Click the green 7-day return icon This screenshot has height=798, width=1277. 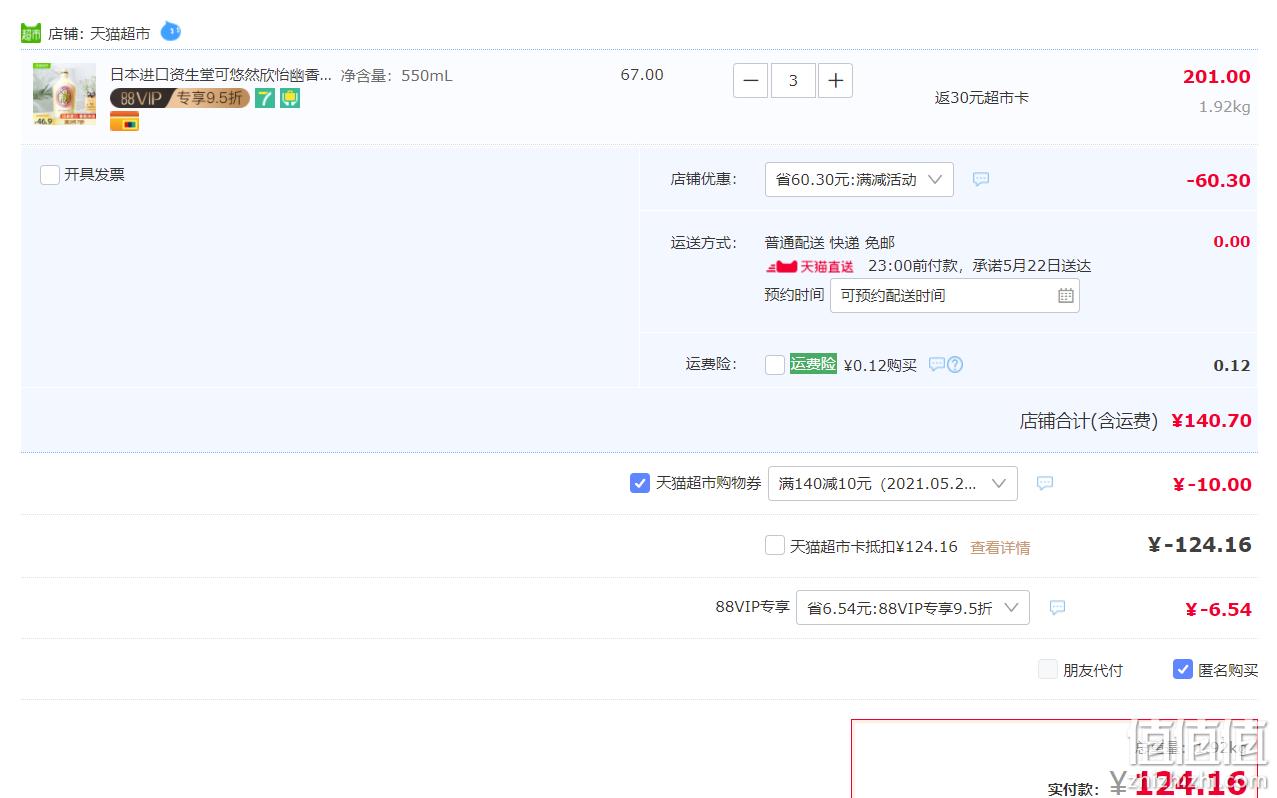[x=265, y=98]
